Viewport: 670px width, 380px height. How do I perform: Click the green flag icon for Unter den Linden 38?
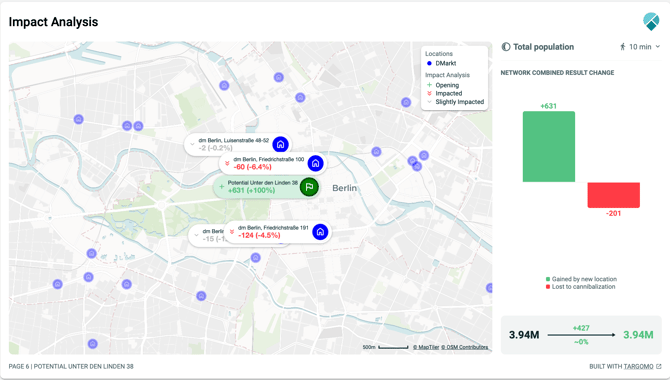point(309,187)
